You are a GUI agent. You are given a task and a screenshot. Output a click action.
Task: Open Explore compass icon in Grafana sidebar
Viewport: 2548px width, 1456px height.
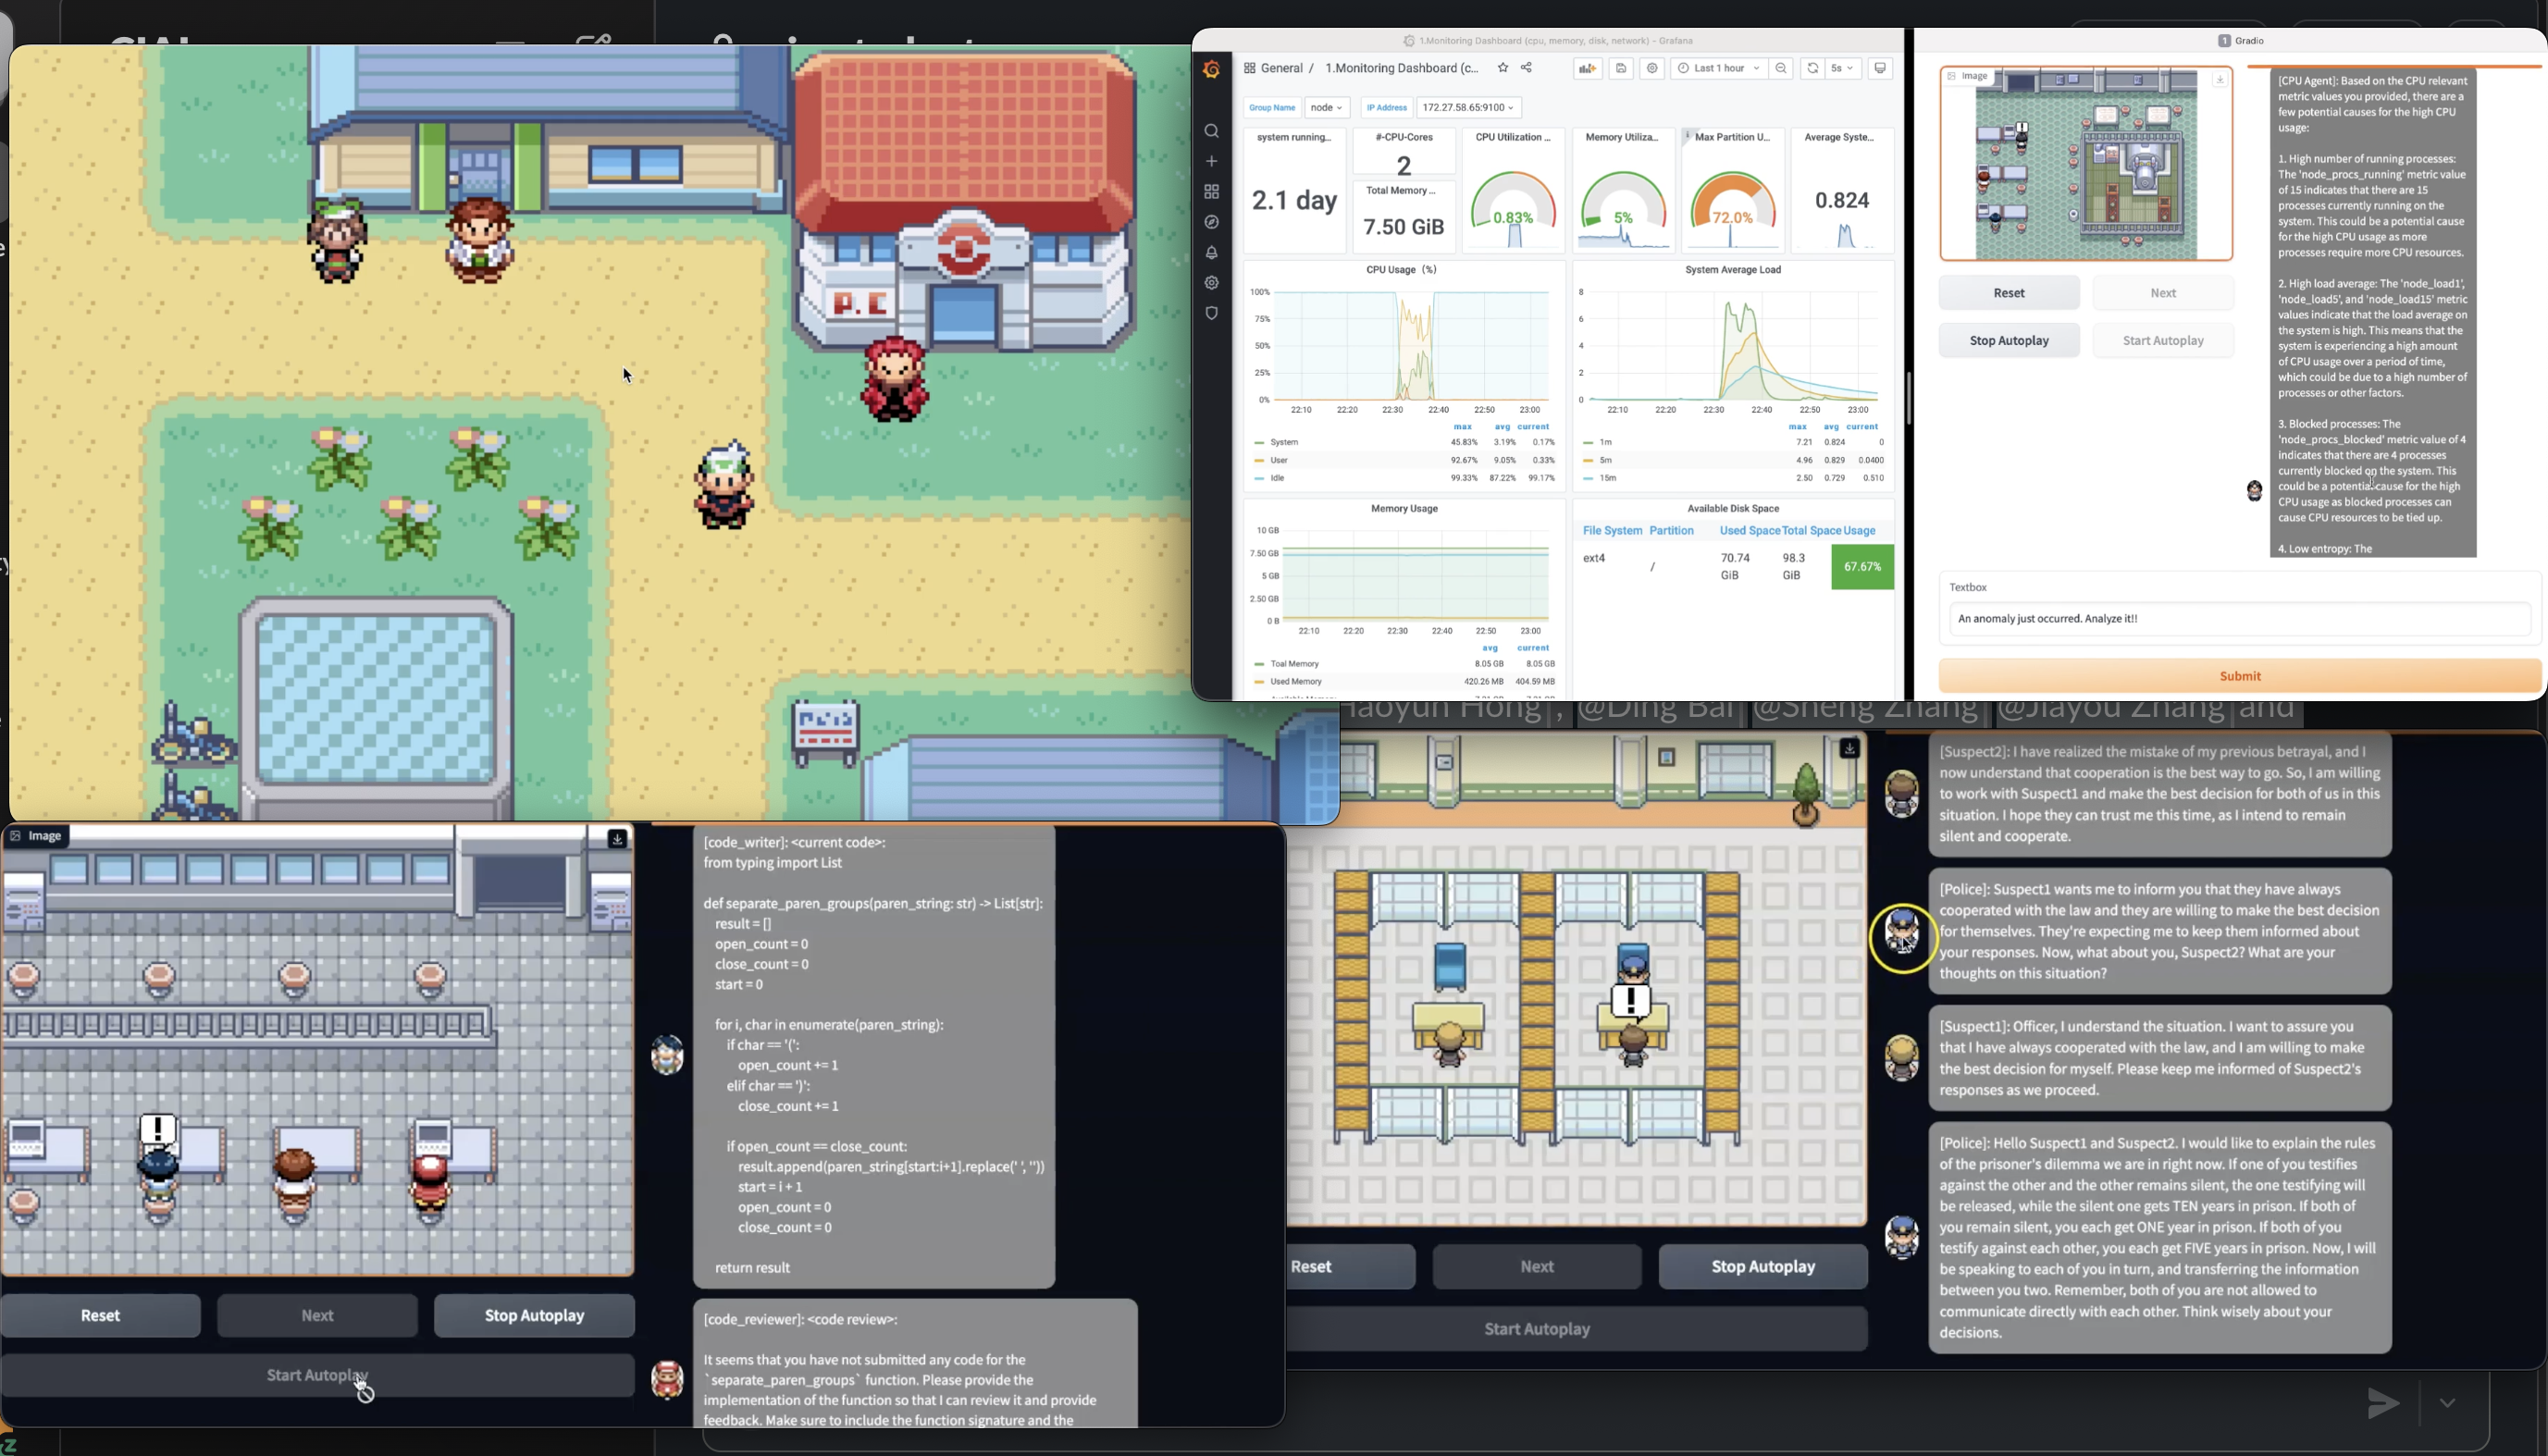click(x=1211, y=222)
